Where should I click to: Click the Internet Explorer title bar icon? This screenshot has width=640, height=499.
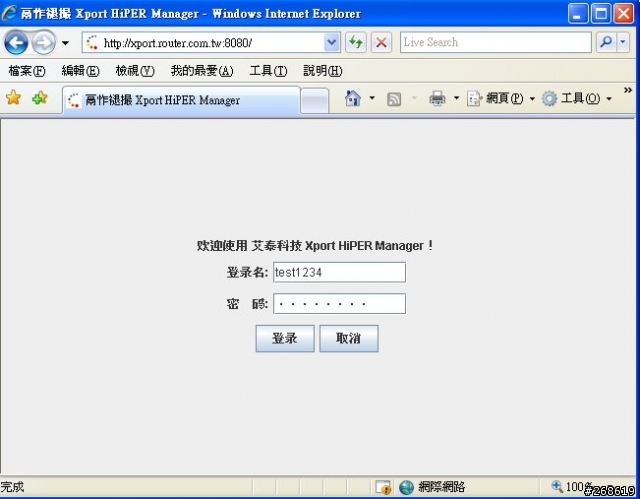click(9, 13)
